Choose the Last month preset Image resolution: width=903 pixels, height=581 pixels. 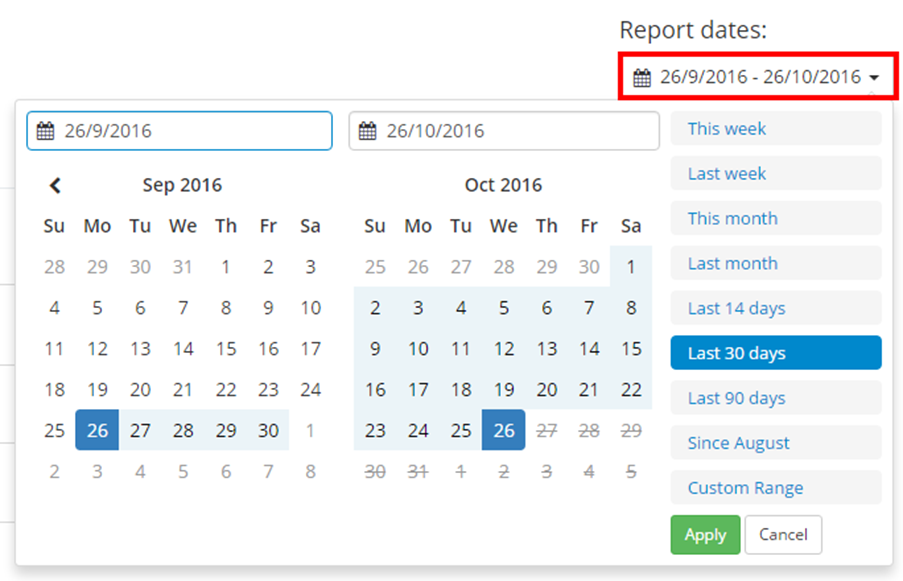click(775, 263)
